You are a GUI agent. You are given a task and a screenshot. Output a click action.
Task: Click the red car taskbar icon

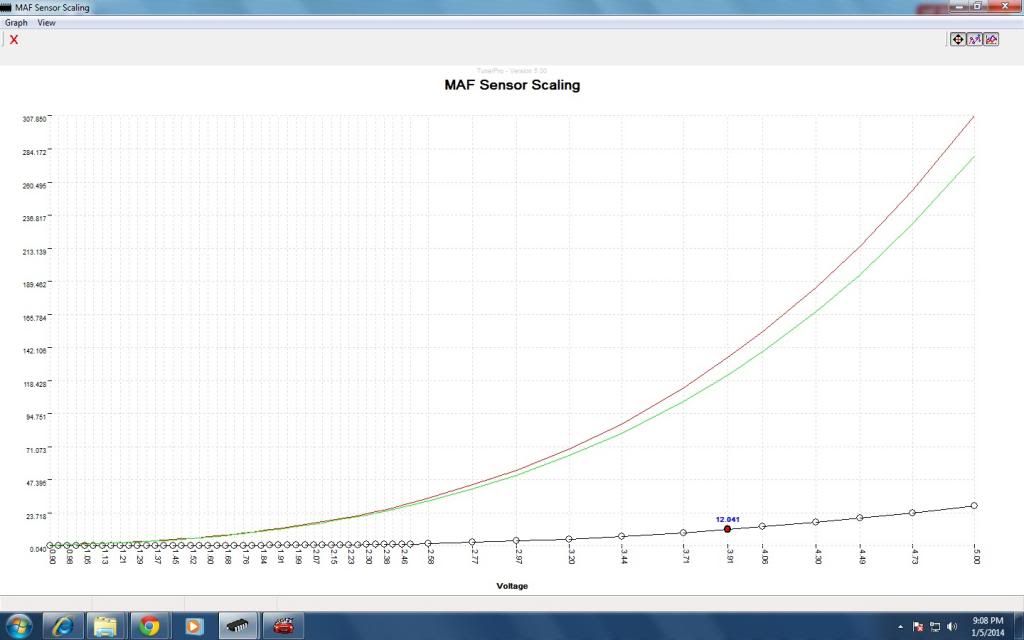click(283, 626)
